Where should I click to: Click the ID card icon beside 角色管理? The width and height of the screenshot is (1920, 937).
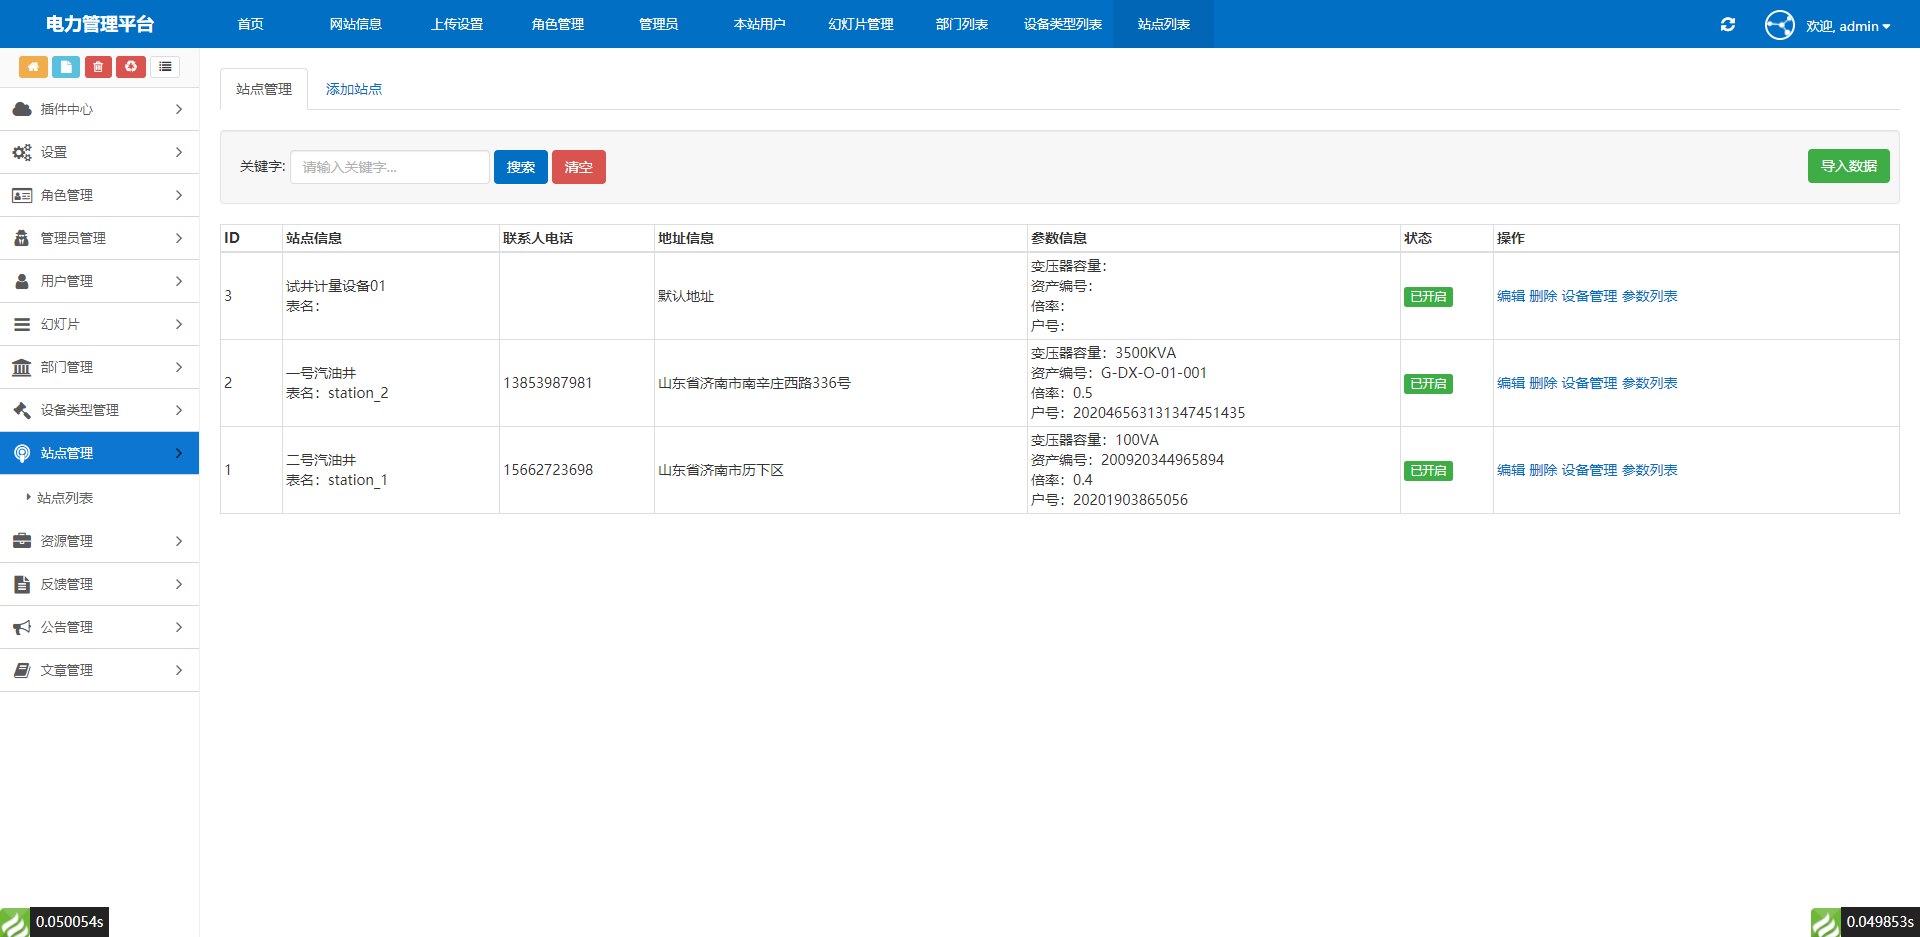tap(22, 195)
